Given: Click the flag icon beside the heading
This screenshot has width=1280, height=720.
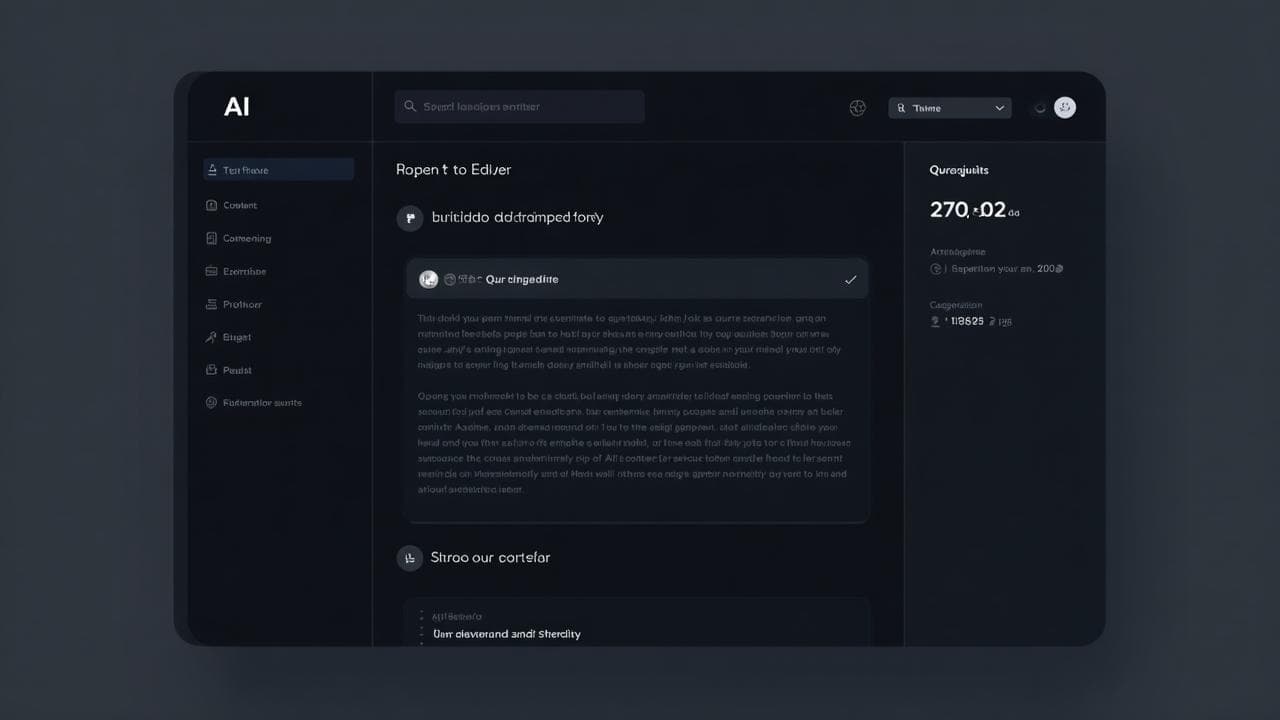Looking at the screenshot, I should pos(409,217).
